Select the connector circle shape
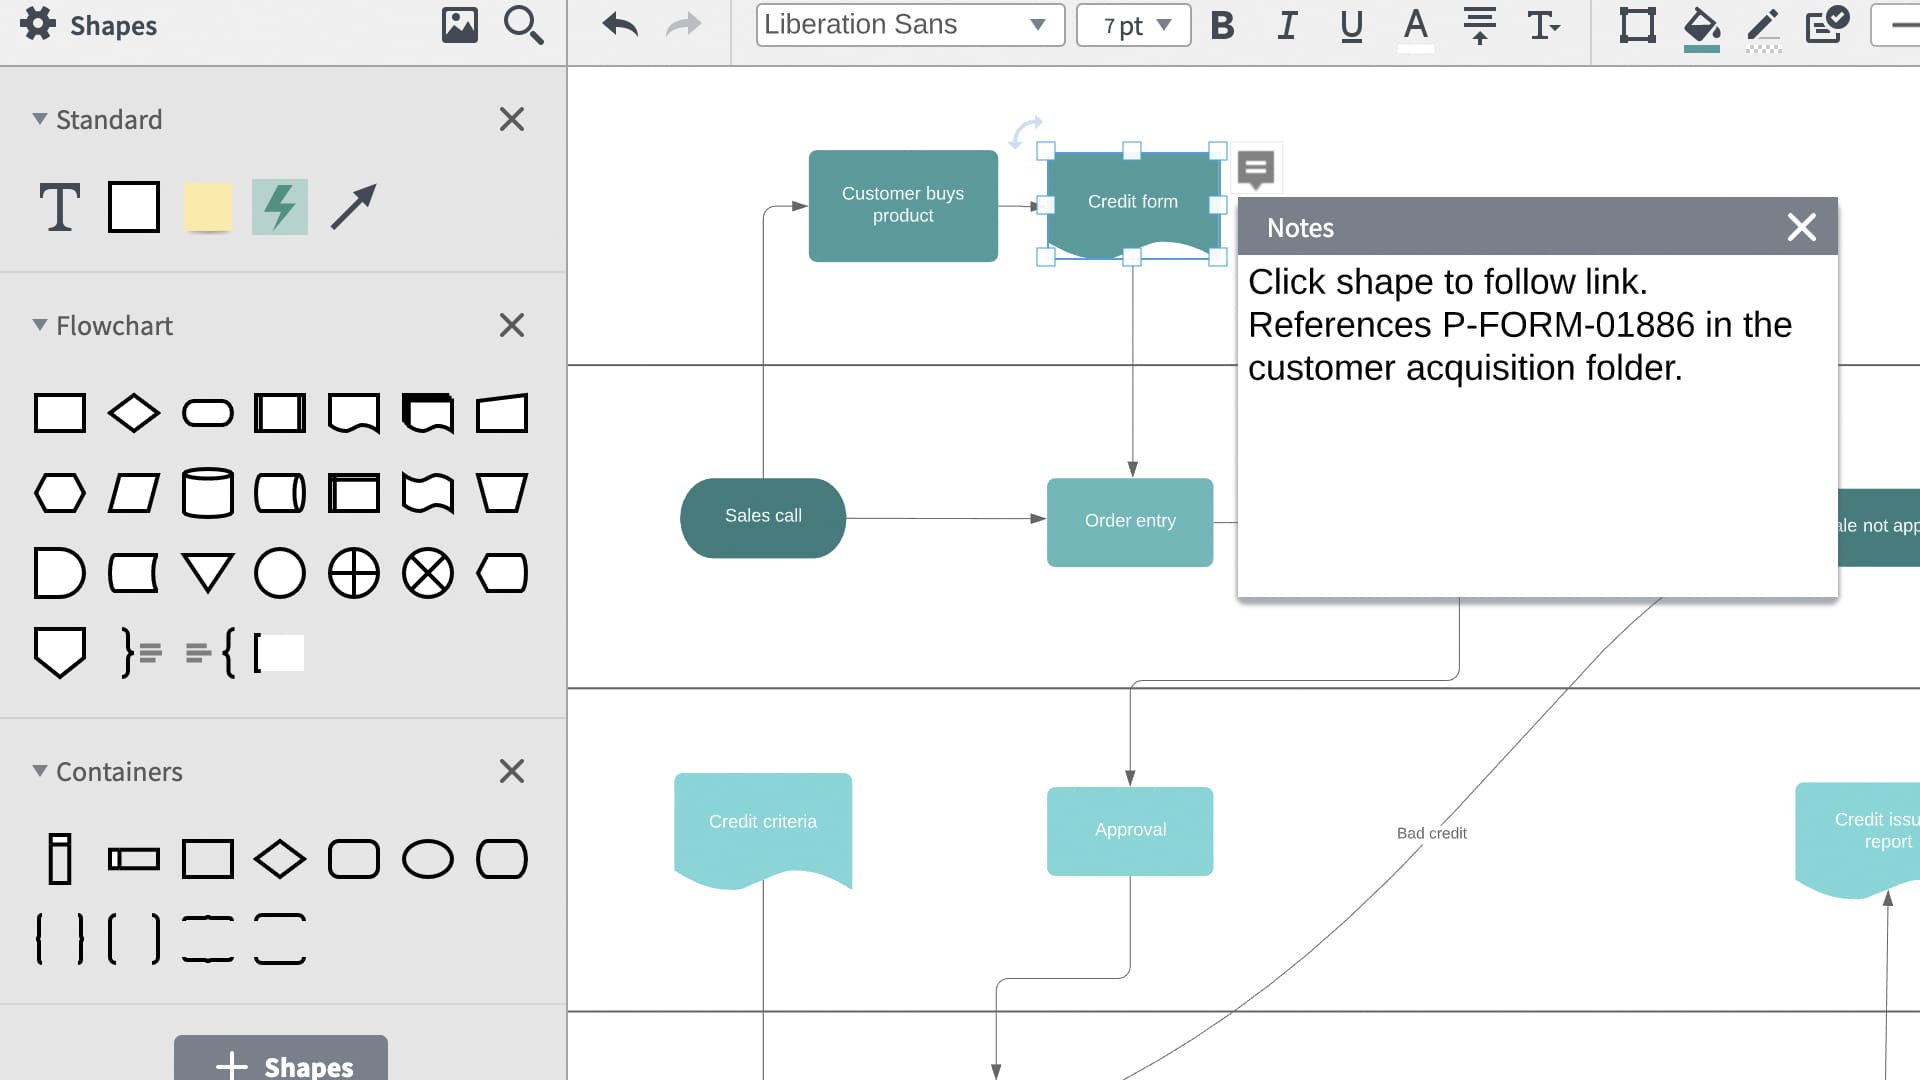1920x1080 pixels. pos(280,573)
